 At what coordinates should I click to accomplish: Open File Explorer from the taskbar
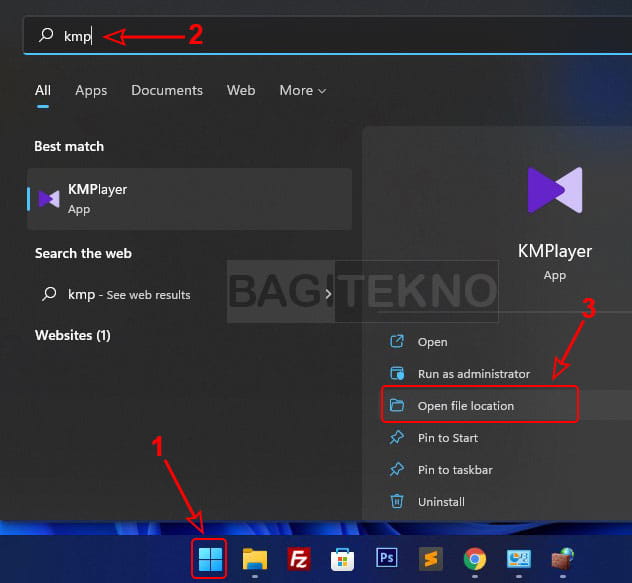tap(254, 559)
